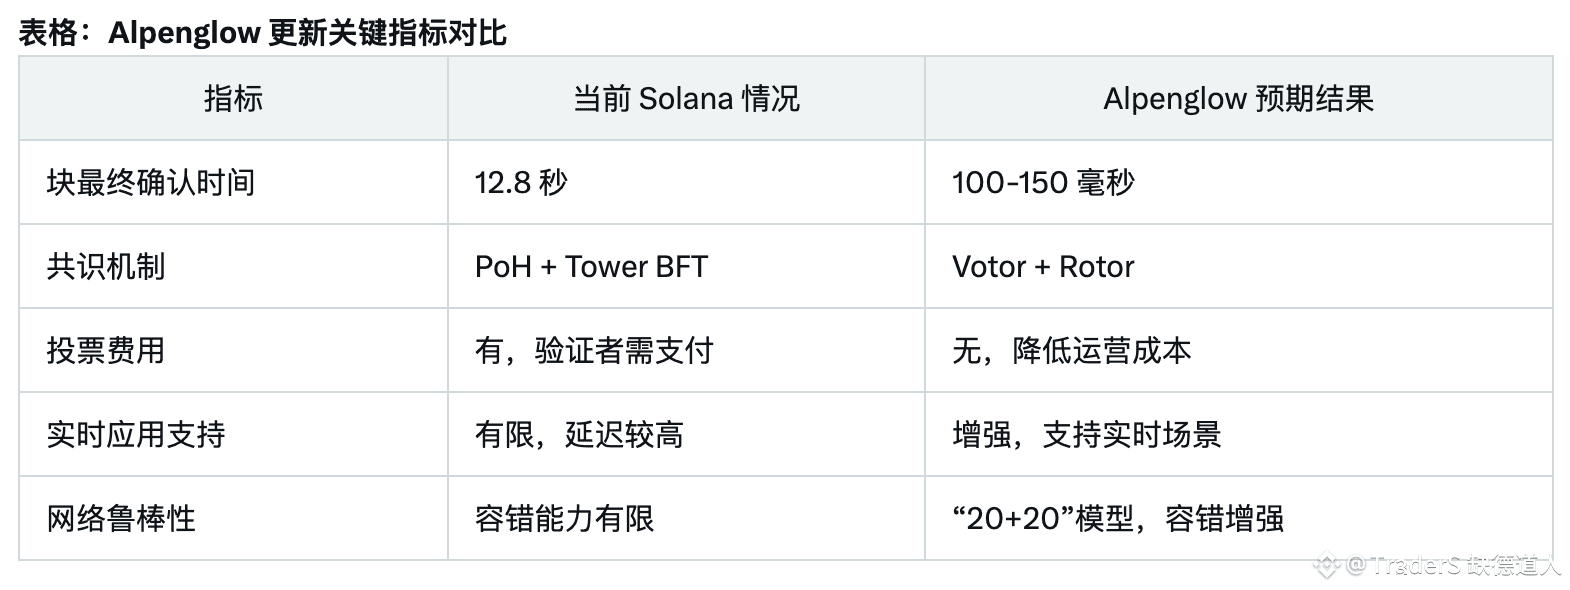Click the 投票费用 row label

(x=106, y=350)
